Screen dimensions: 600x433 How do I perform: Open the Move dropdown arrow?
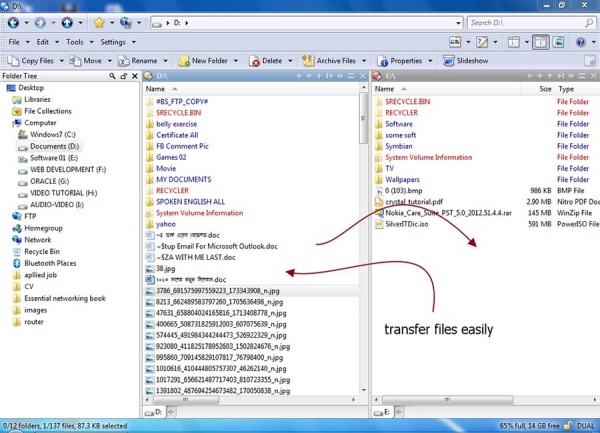pos(109,61)
